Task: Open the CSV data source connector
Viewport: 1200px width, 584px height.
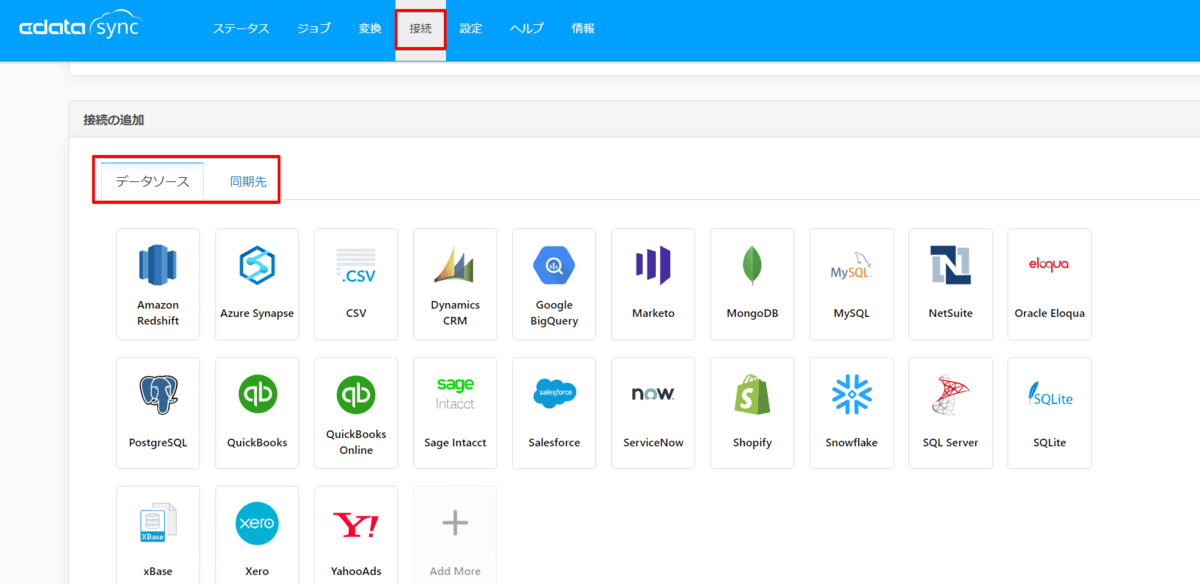Action: click(x=355, y=284)
